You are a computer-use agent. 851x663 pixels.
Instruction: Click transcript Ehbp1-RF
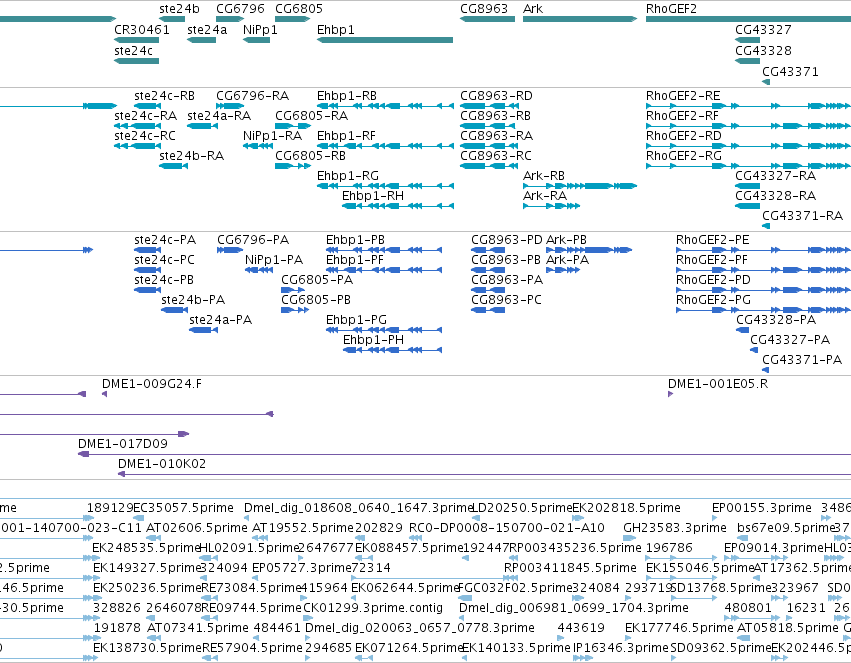pos(385,146)
